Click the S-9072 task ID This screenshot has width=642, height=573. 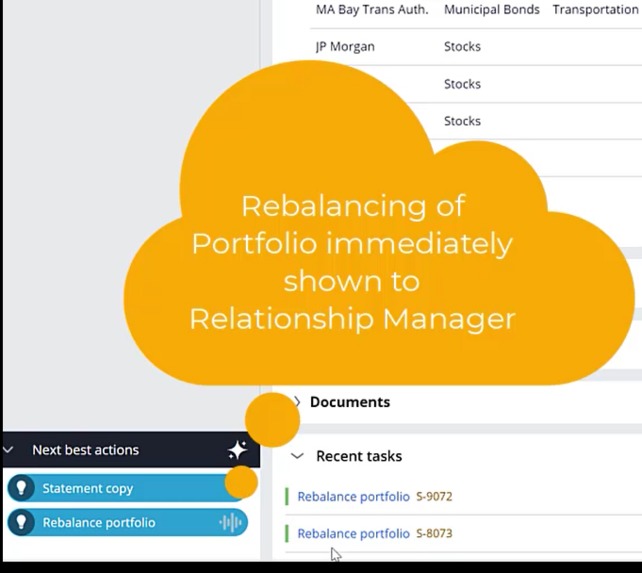point(434,496)
